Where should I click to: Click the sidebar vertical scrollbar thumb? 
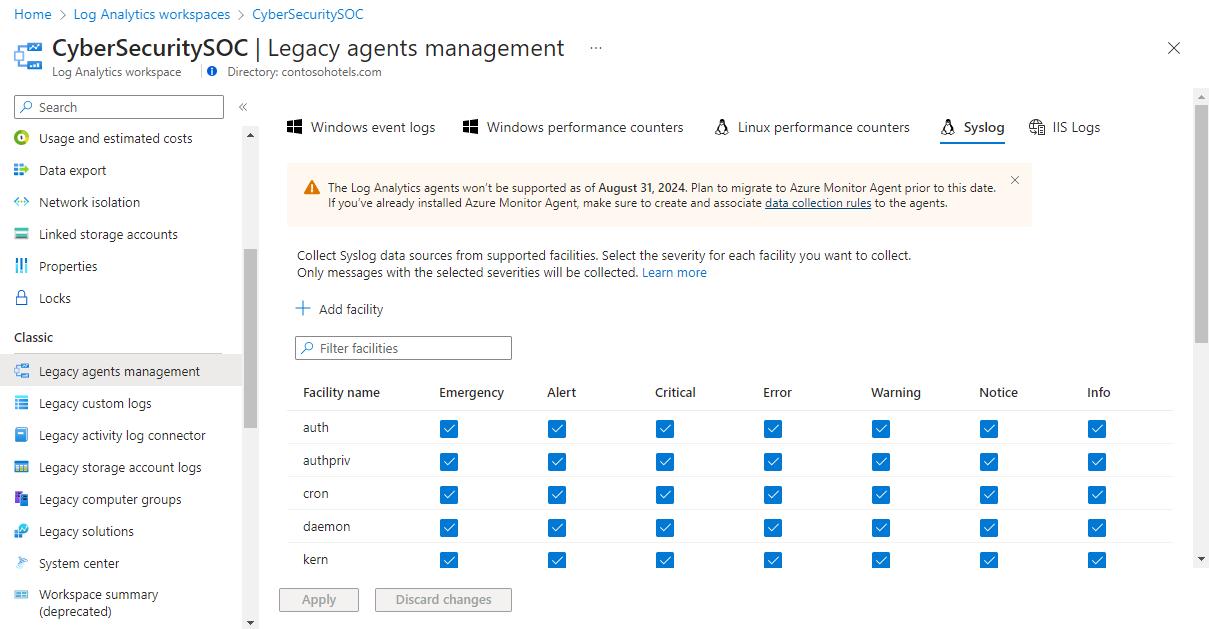coord(250,338)
